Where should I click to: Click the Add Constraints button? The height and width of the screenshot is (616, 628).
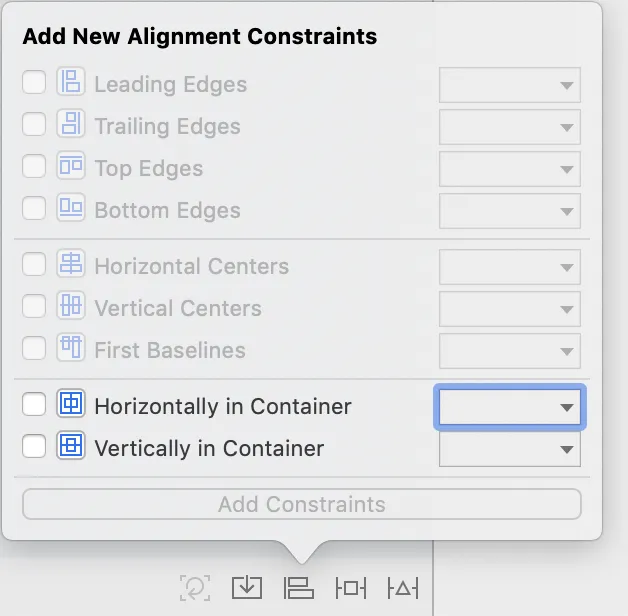click(301, 504)
